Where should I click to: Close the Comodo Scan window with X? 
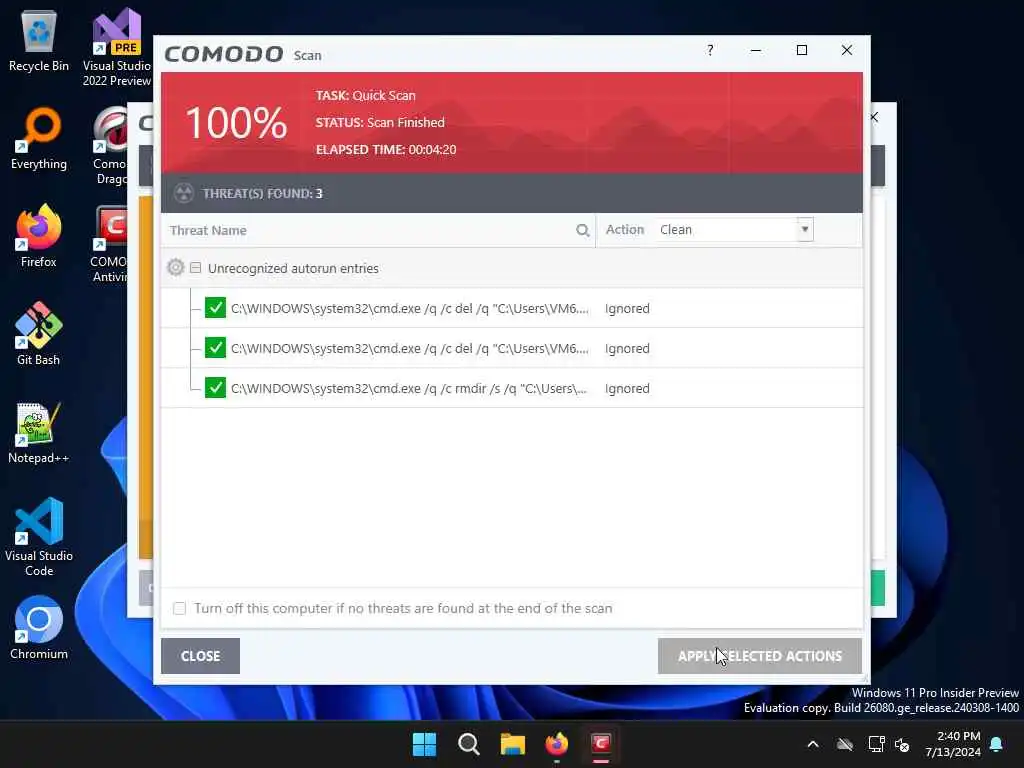pos(847,50)
